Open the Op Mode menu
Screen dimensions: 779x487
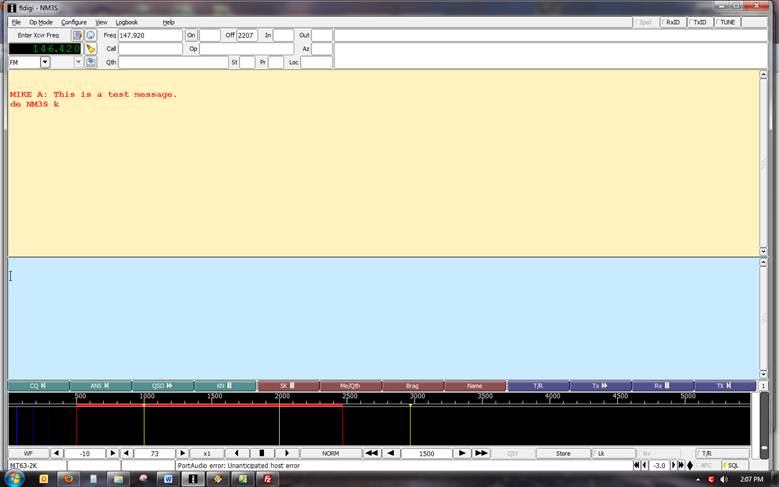(41, 22)
